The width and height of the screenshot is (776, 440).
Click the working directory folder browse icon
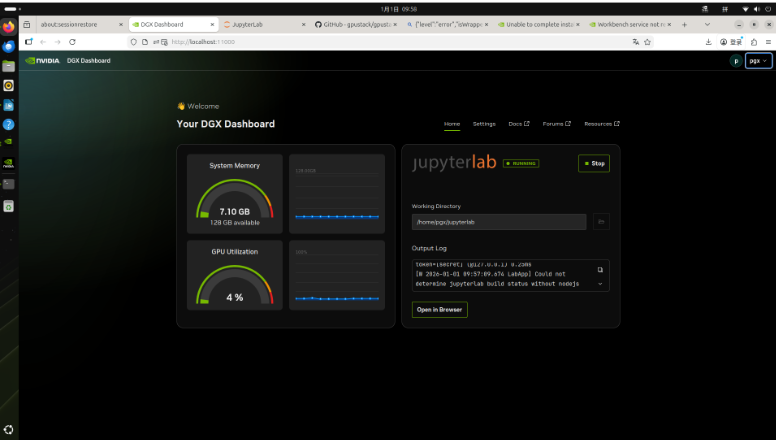(601, 222)
